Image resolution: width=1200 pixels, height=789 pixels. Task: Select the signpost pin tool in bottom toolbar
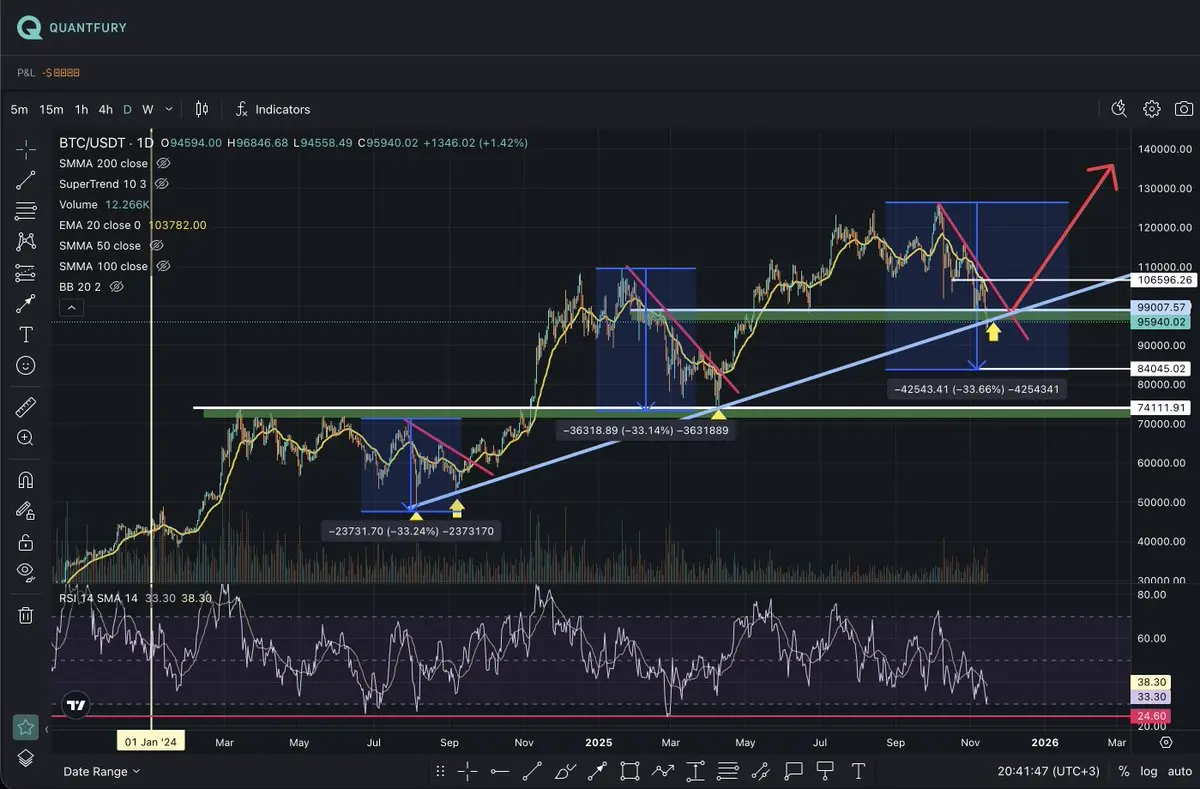pyautogui.click(x=826, y=771)
